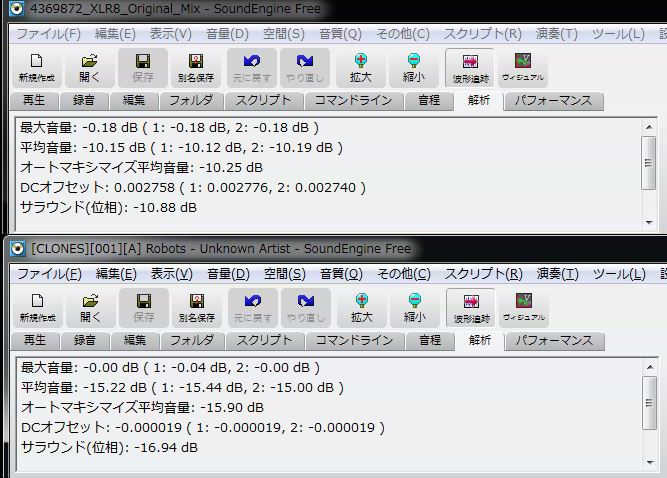Click 開く open icon in Robots window
This screenshot has height=478, width=667.
click(90, 308)
